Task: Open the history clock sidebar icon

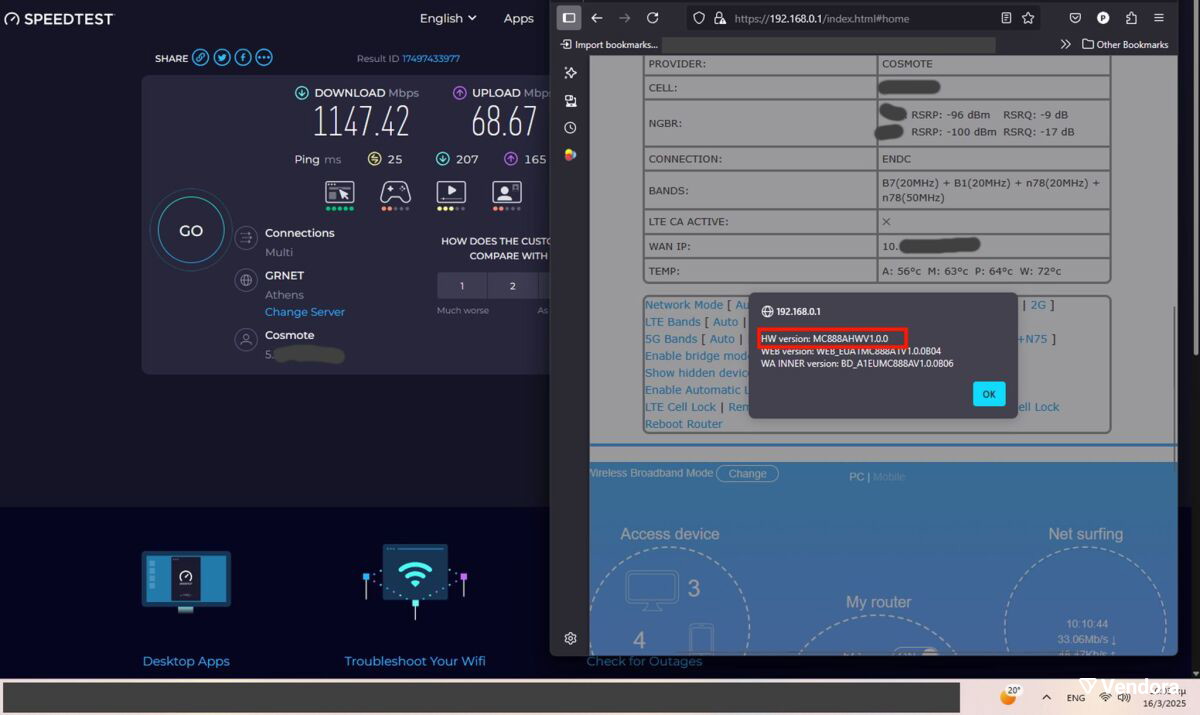Action: [x=570, y=128]
